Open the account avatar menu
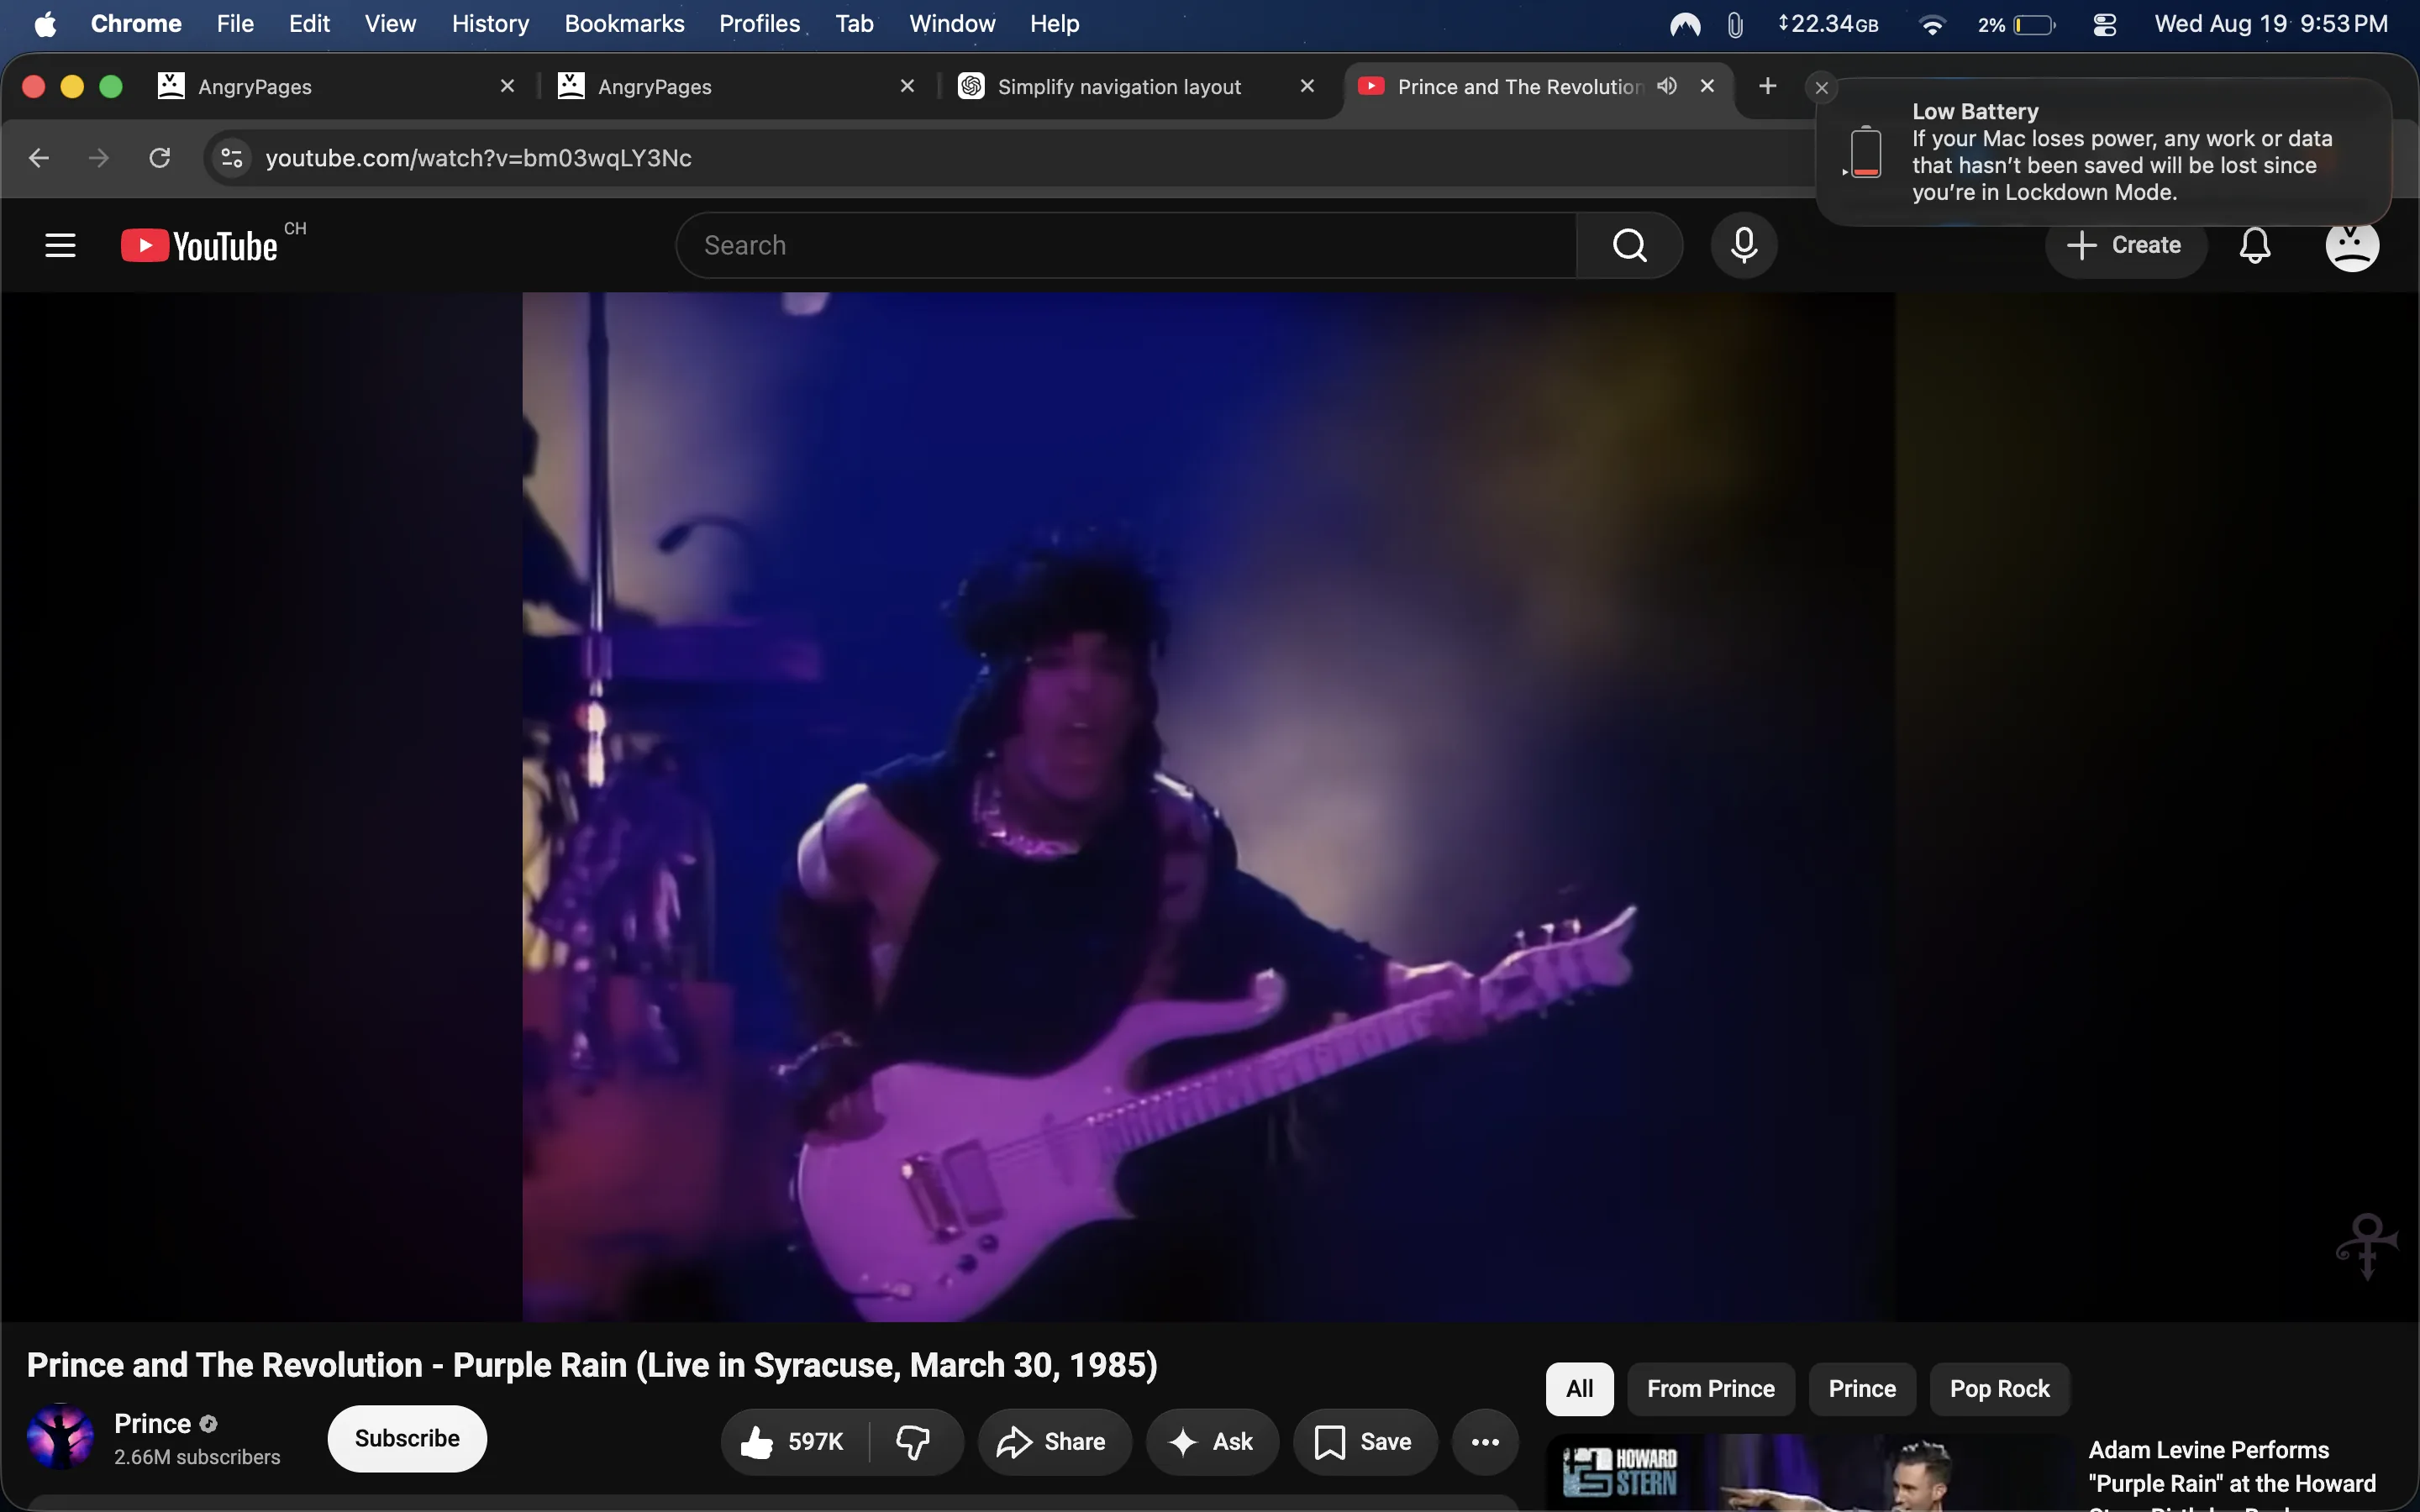 point(2352,245)
